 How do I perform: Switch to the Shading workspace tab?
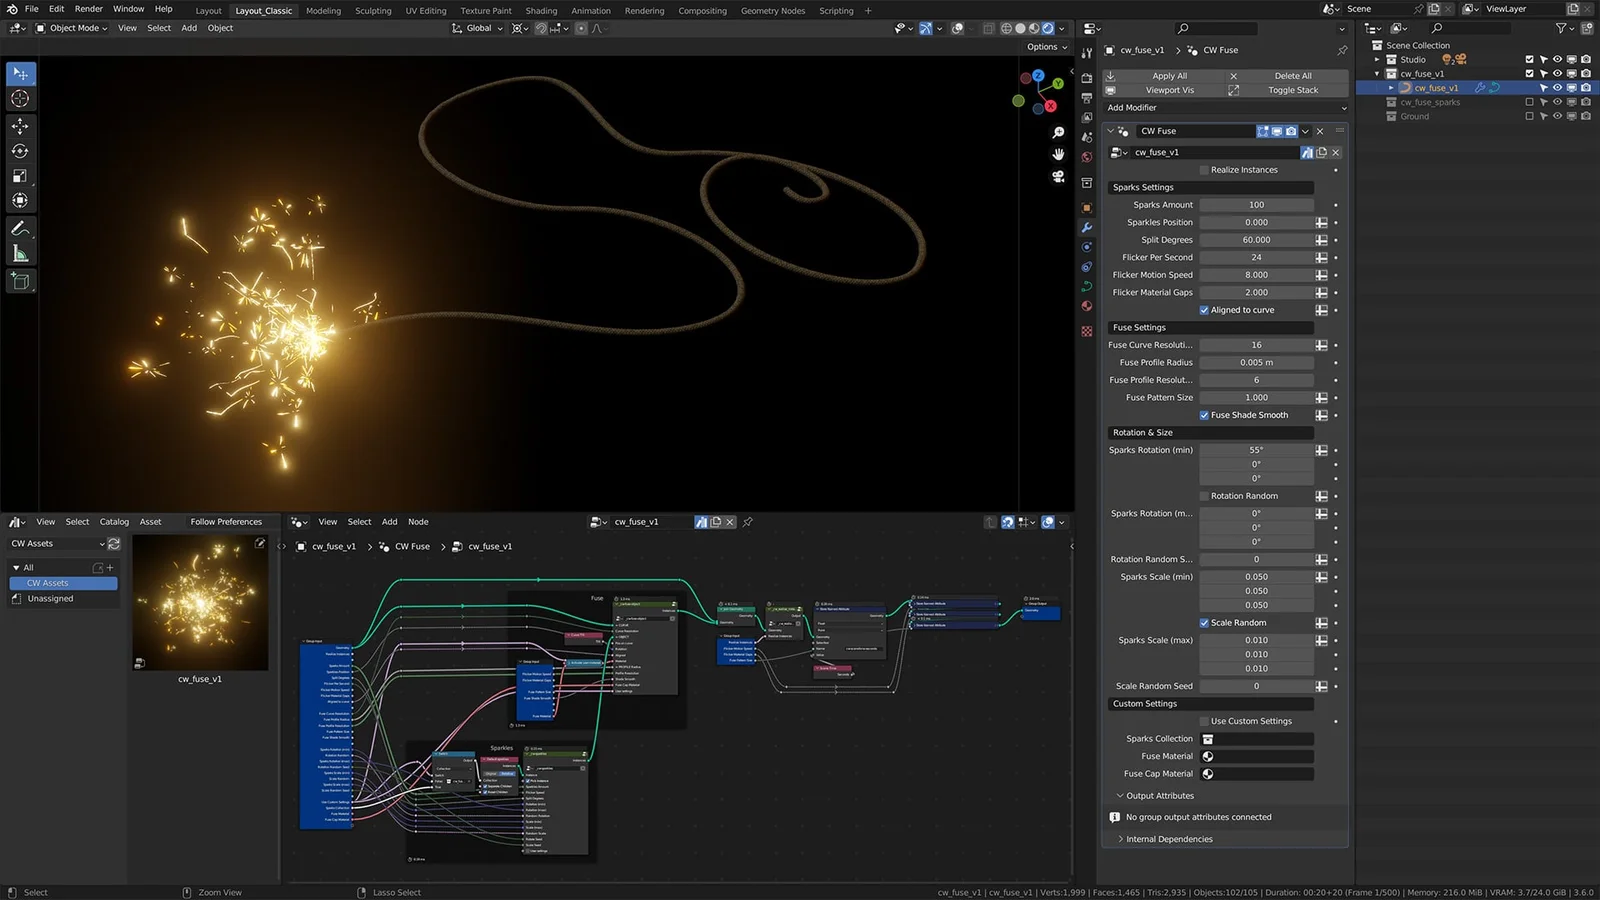pyautogui.click(x=541, y=11)
